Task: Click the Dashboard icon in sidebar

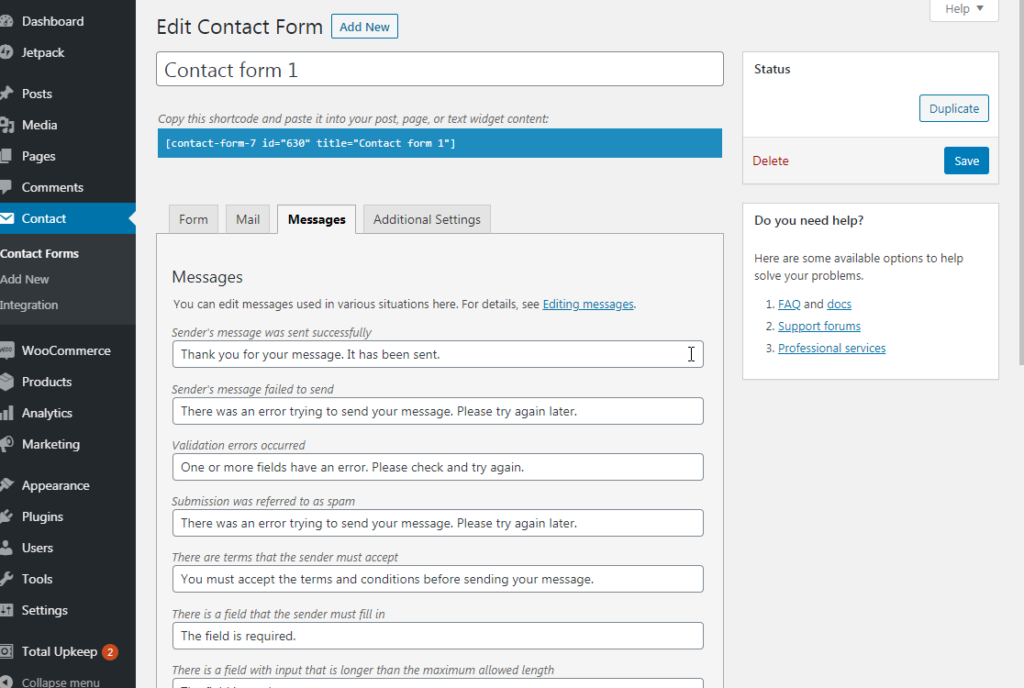Action: [x=6, y=21]
